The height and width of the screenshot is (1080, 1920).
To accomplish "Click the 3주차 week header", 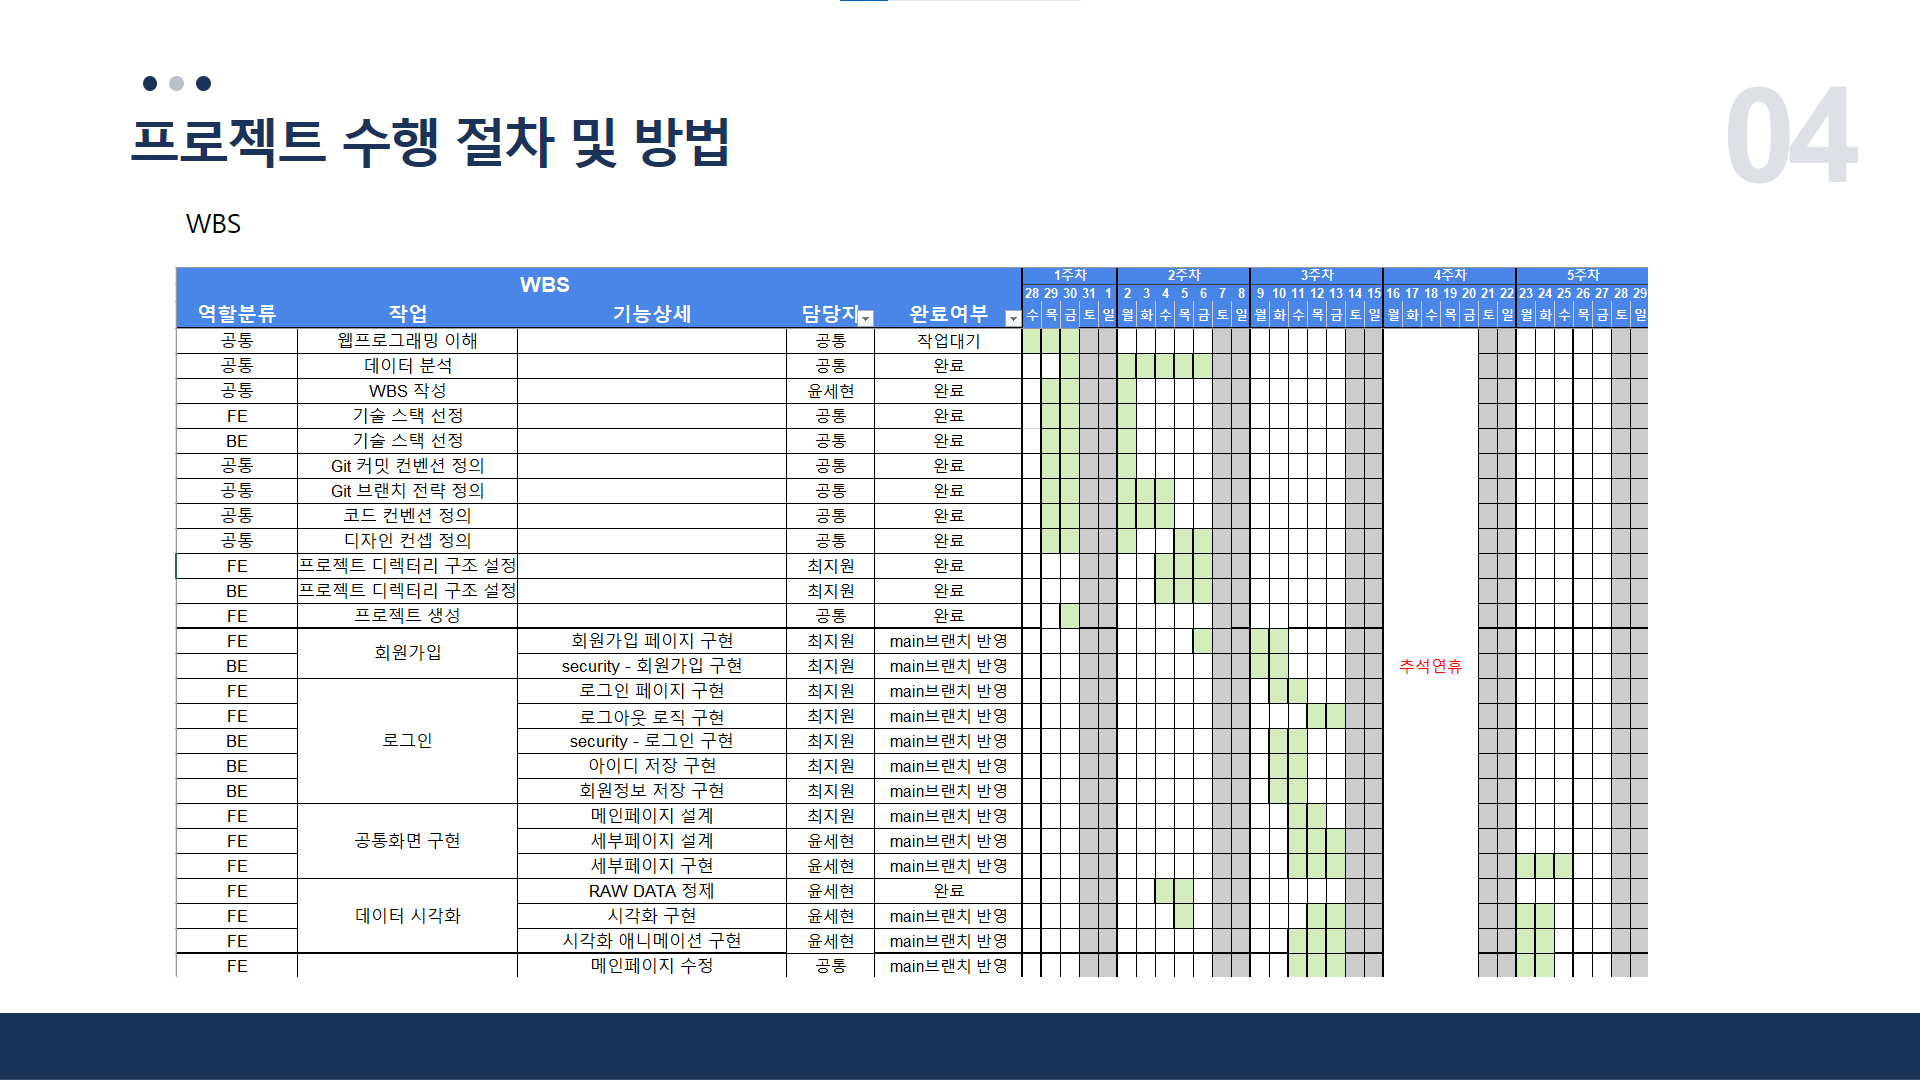I will (x=1316, y=275).
